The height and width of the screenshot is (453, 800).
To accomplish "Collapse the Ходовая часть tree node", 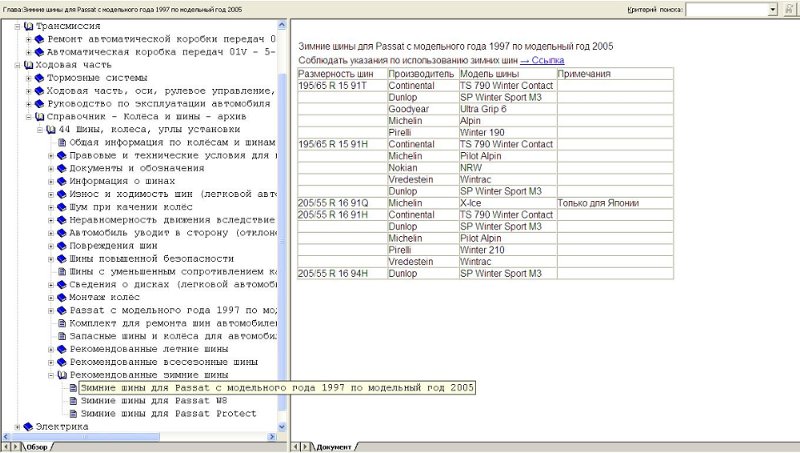I will pos(17,65).
